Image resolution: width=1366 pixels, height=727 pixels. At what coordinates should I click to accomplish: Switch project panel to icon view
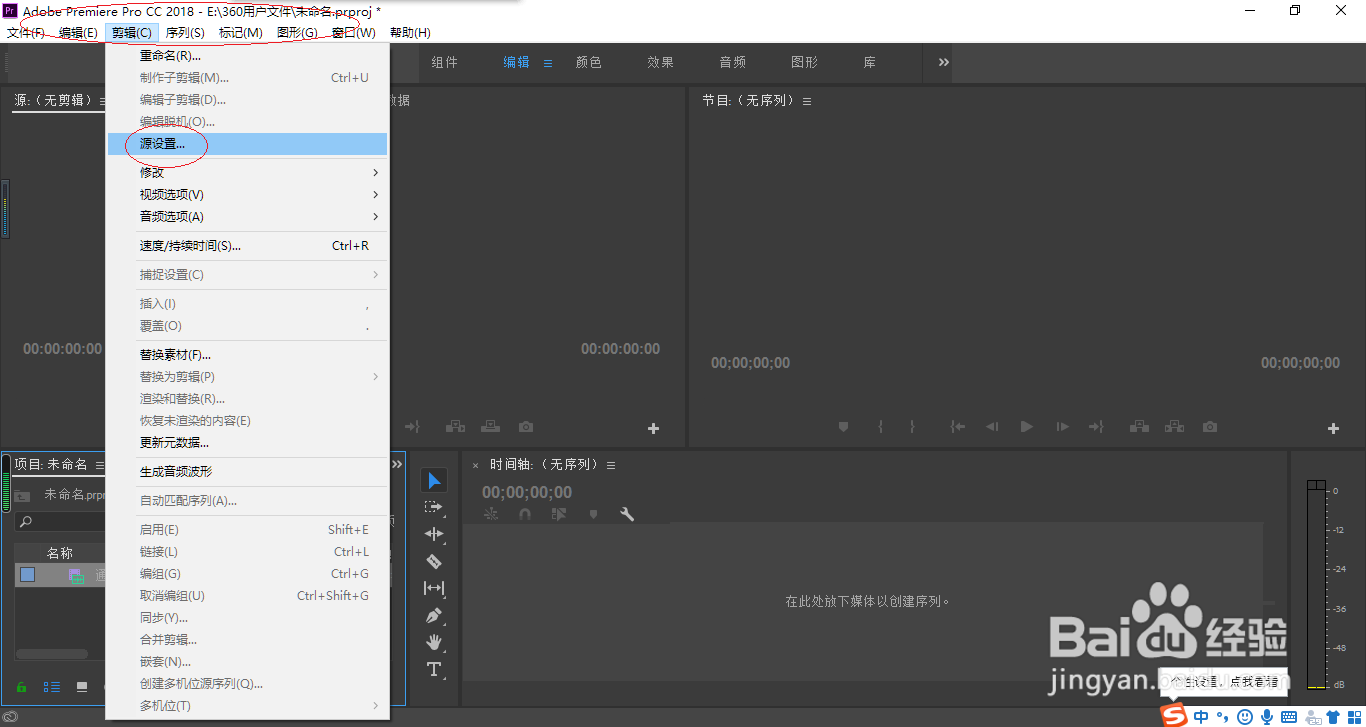(82, 687)
